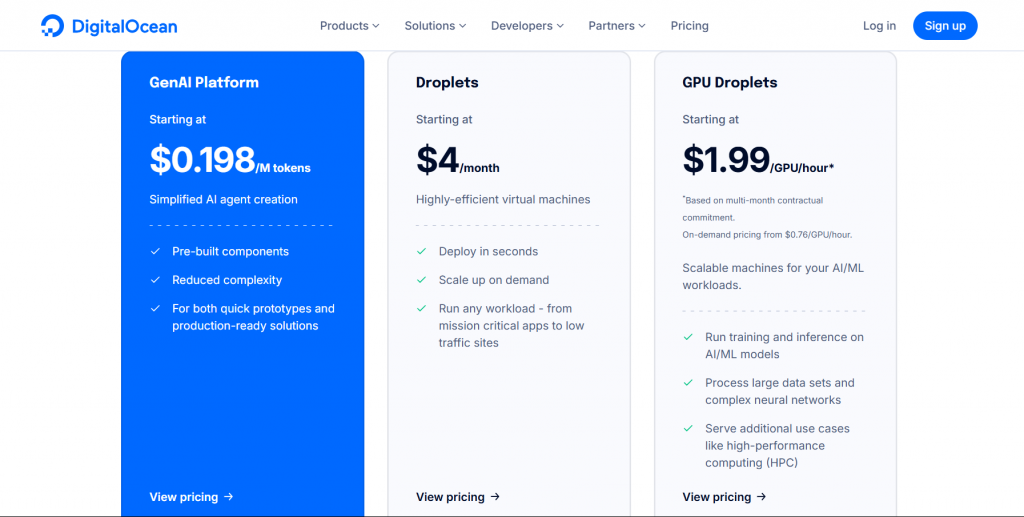Click checkmark icon beside Pre-built components
1024x517 pixels.
pos(155,252)
